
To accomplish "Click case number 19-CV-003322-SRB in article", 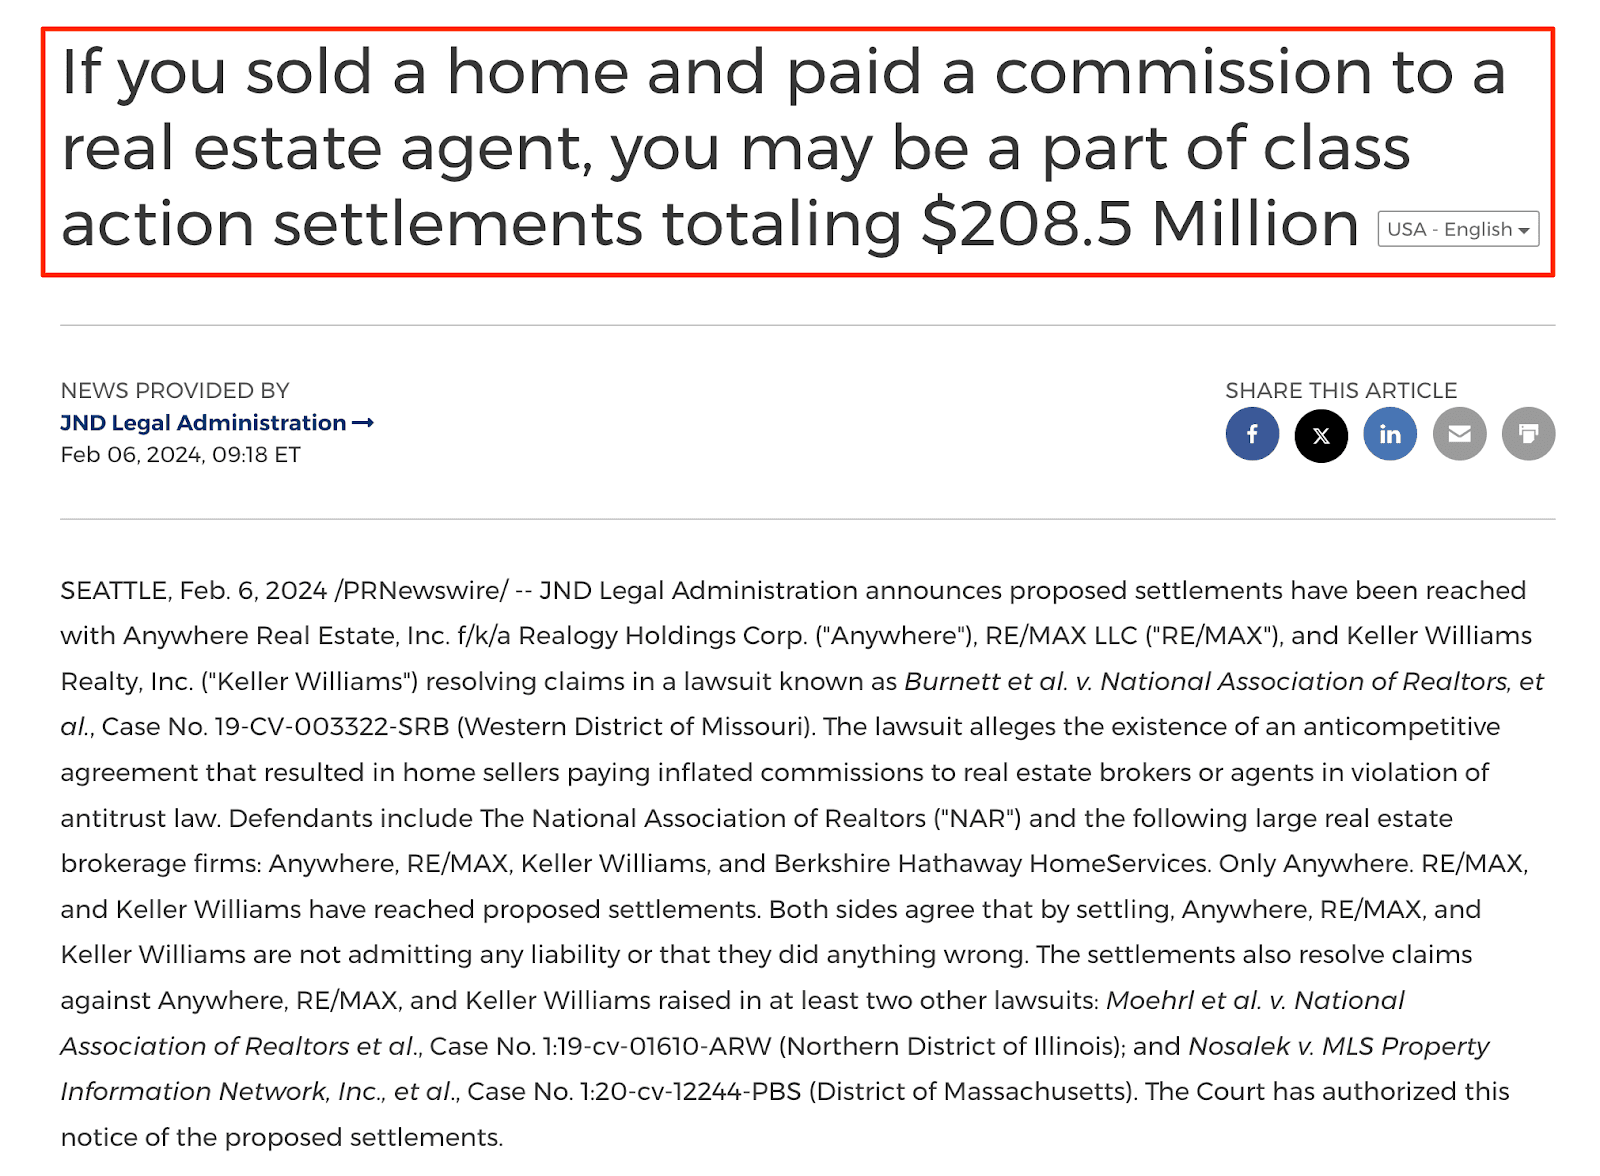I will (x=332, y=727).
